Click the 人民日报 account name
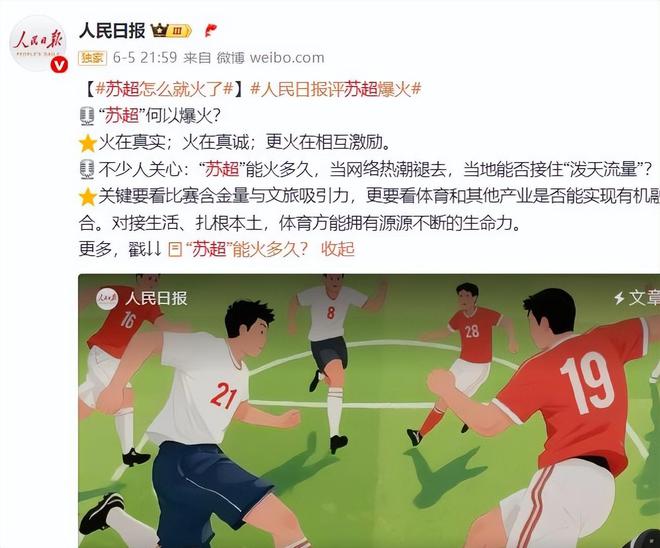660x548 pixels. click(112, 31)
